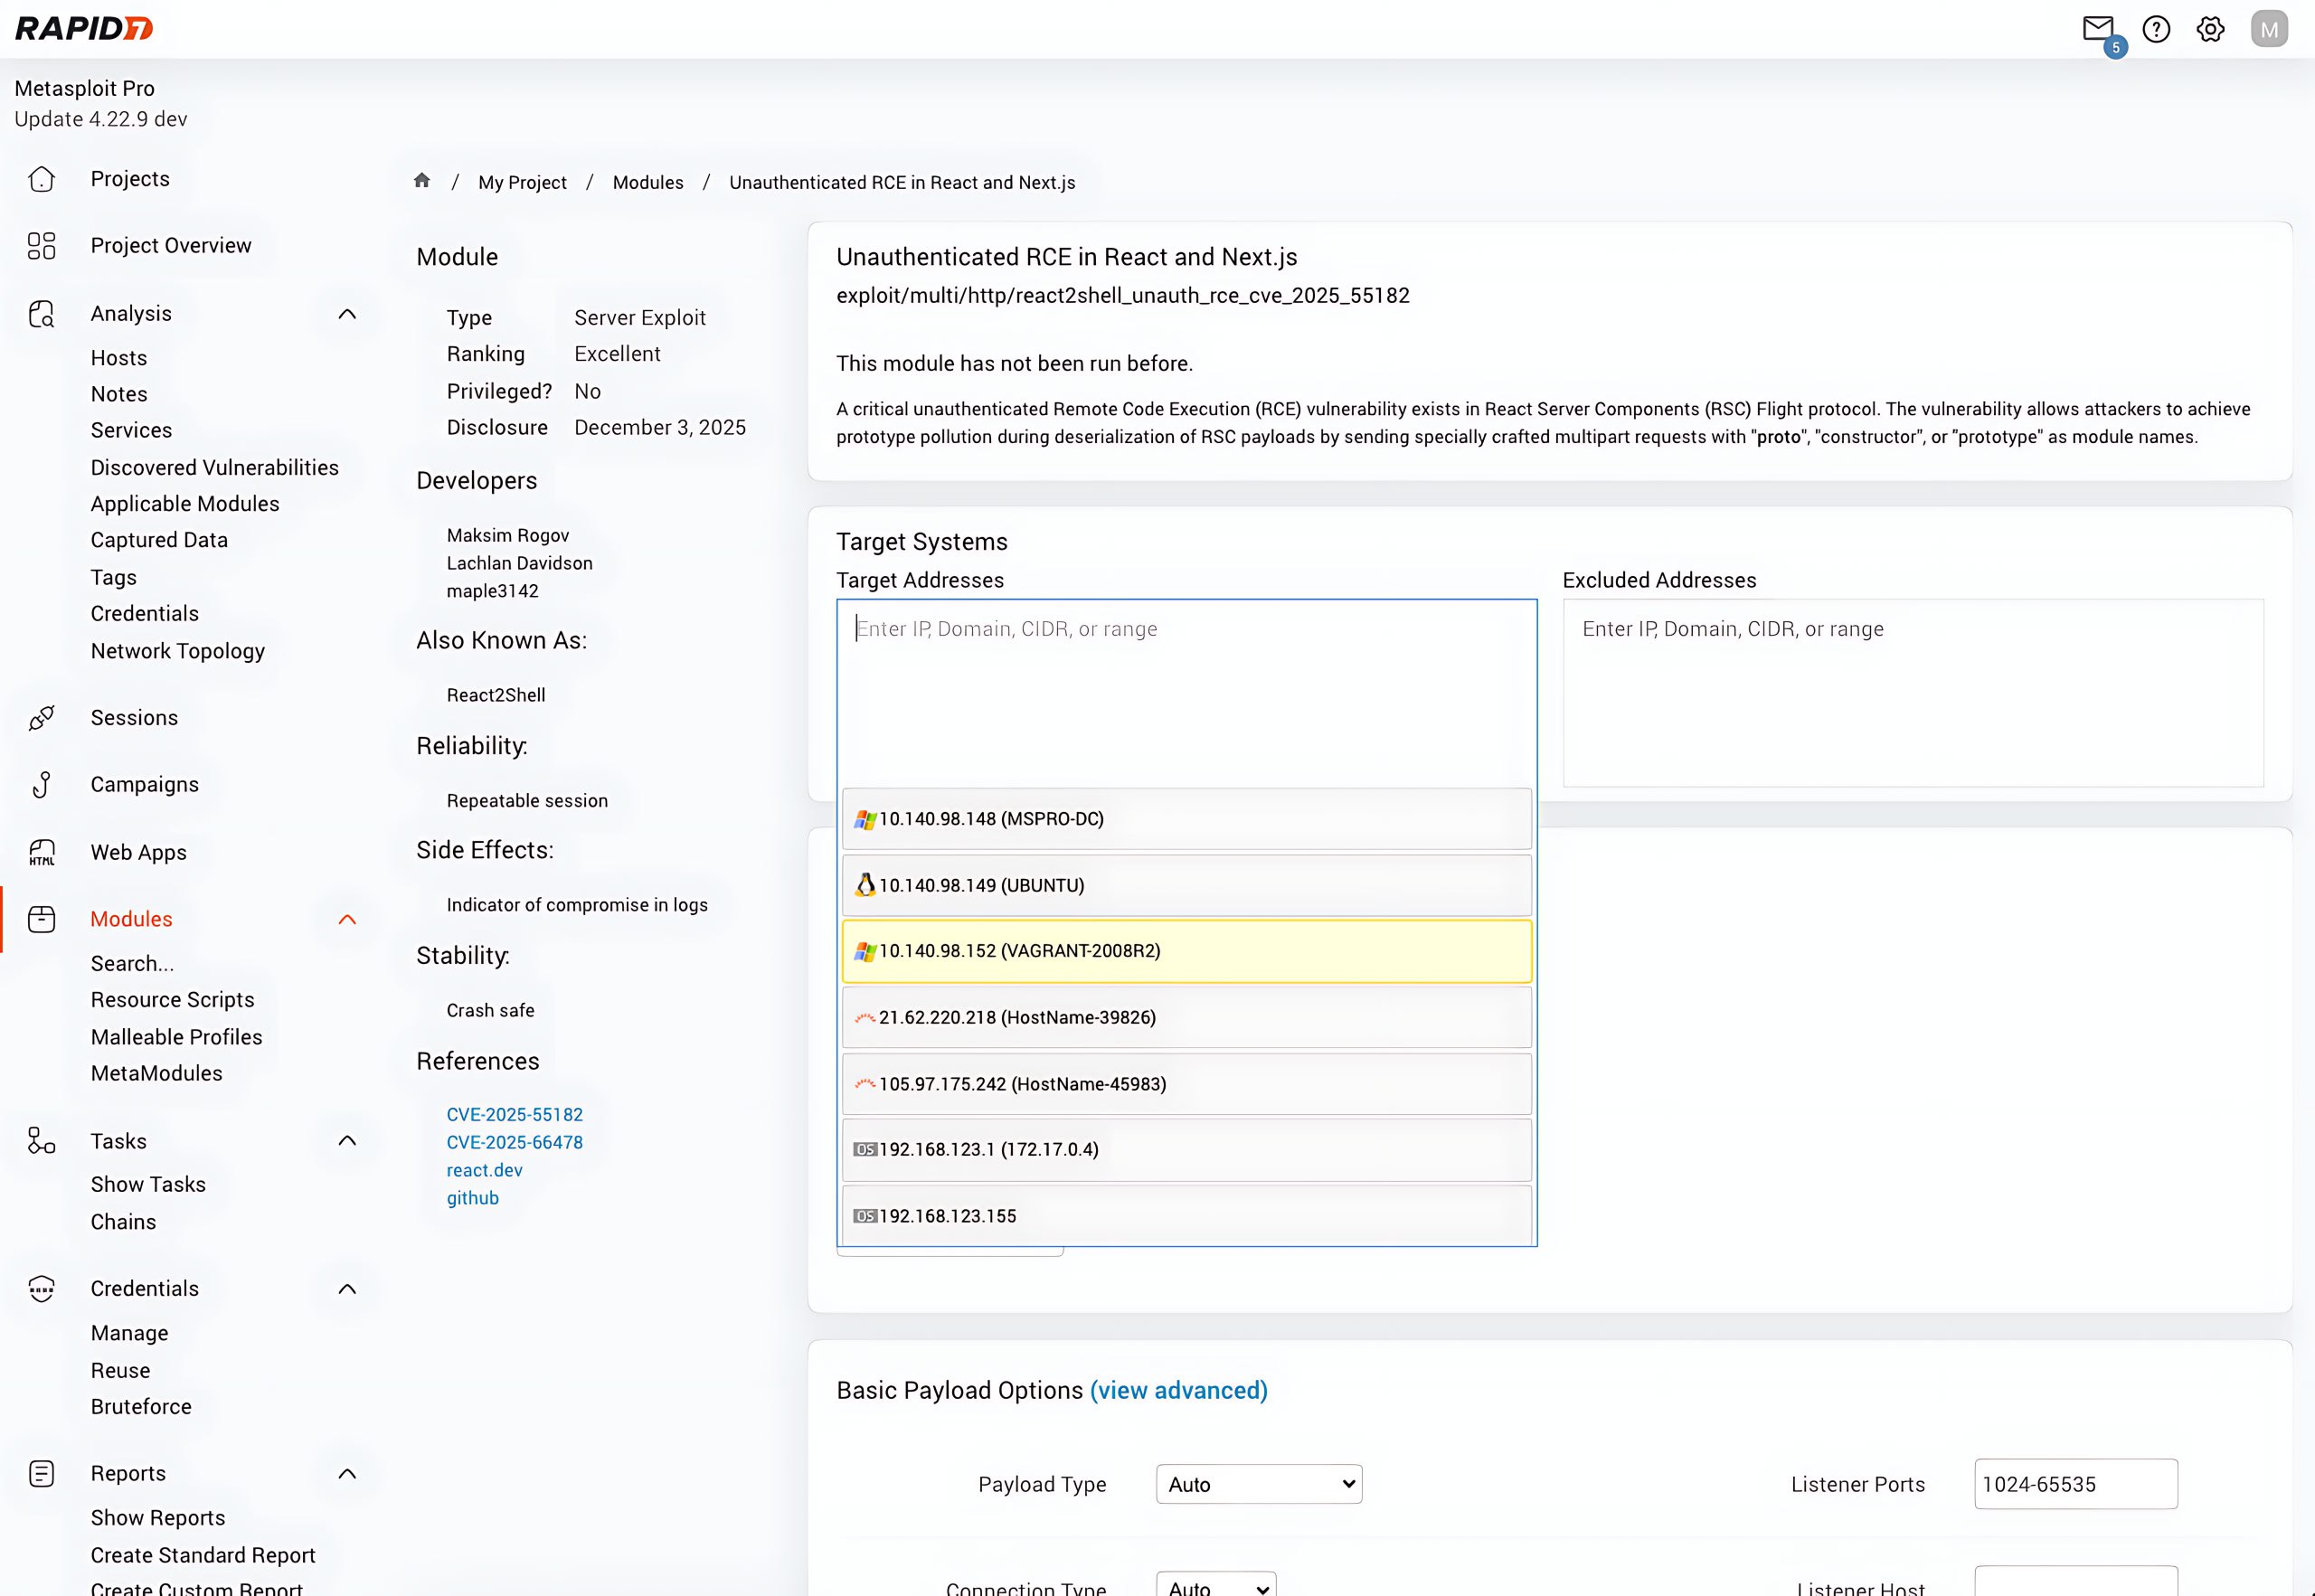Open Malleable Profiles menu item
This screenshot has height=1596, width=2315.
(x=176, y=1037)
